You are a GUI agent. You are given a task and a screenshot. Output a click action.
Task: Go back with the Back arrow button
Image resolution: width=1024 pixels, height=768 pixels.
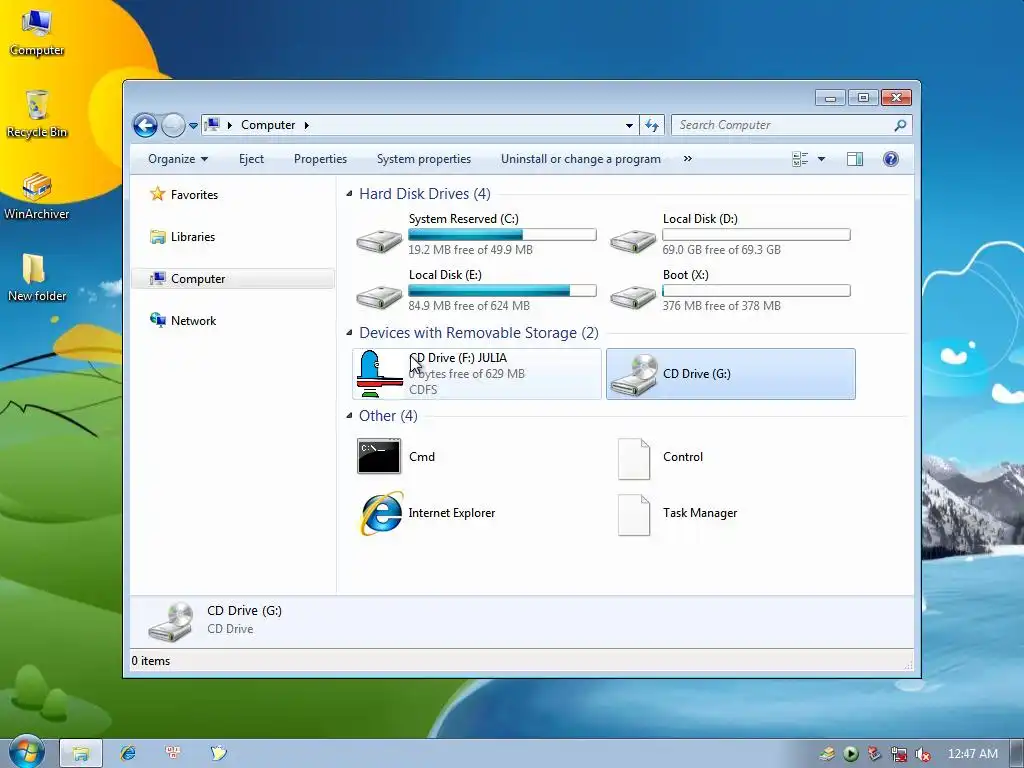tap(145, 125)
